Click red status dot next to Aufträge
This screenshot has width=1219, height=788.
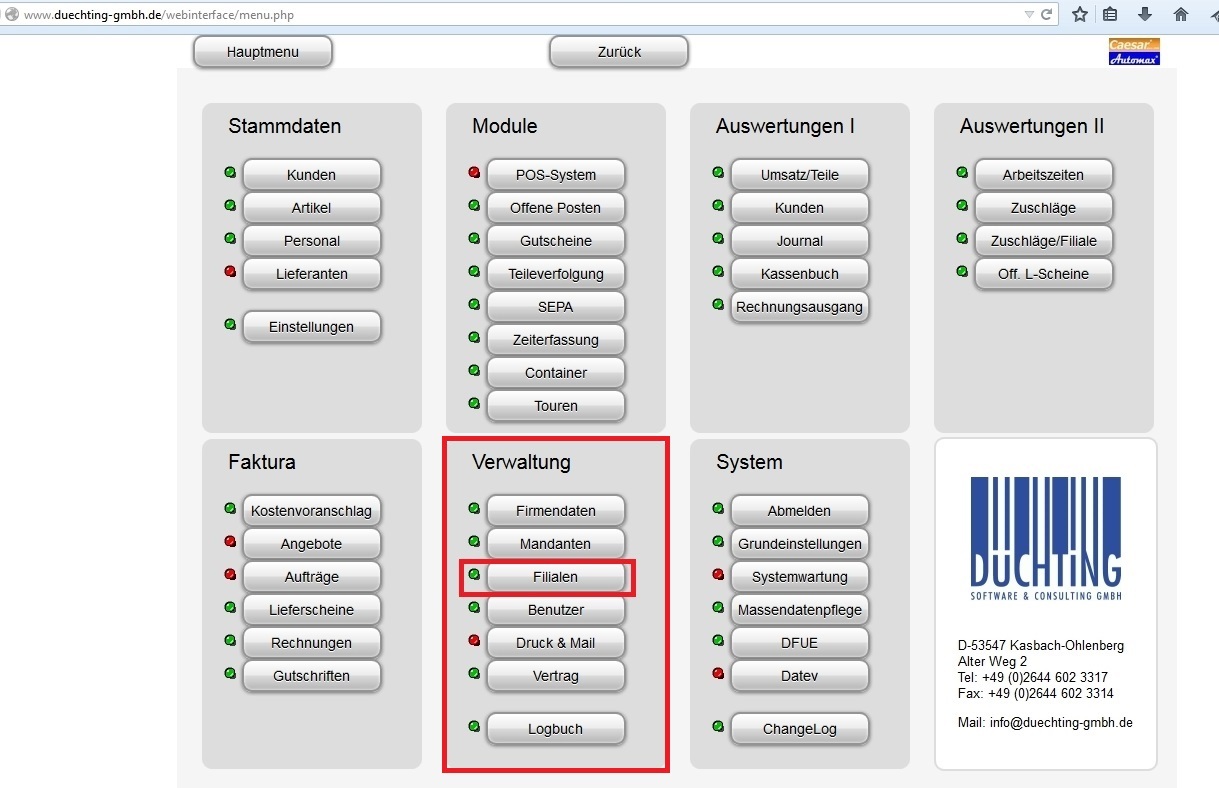230,574
